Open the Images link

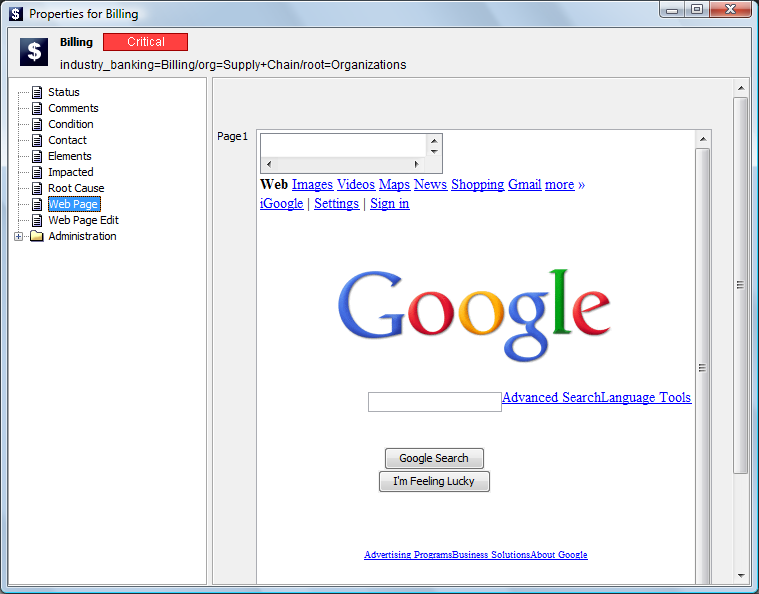(312, 184)
